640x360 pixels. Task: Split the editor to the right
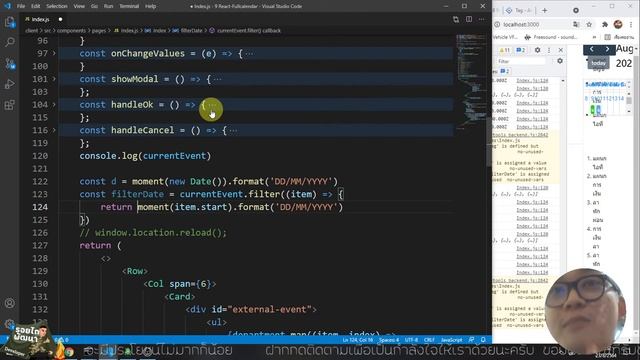(469, 19)
